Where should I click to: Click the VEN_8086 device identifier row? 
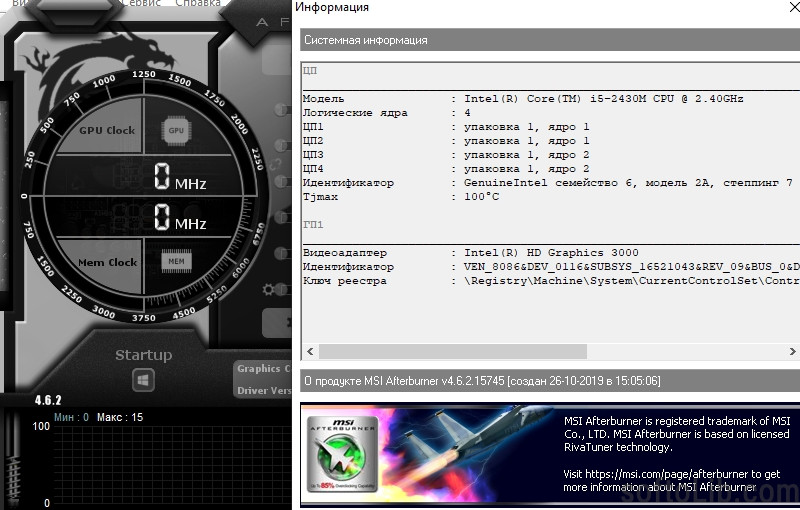pos(551,267)
